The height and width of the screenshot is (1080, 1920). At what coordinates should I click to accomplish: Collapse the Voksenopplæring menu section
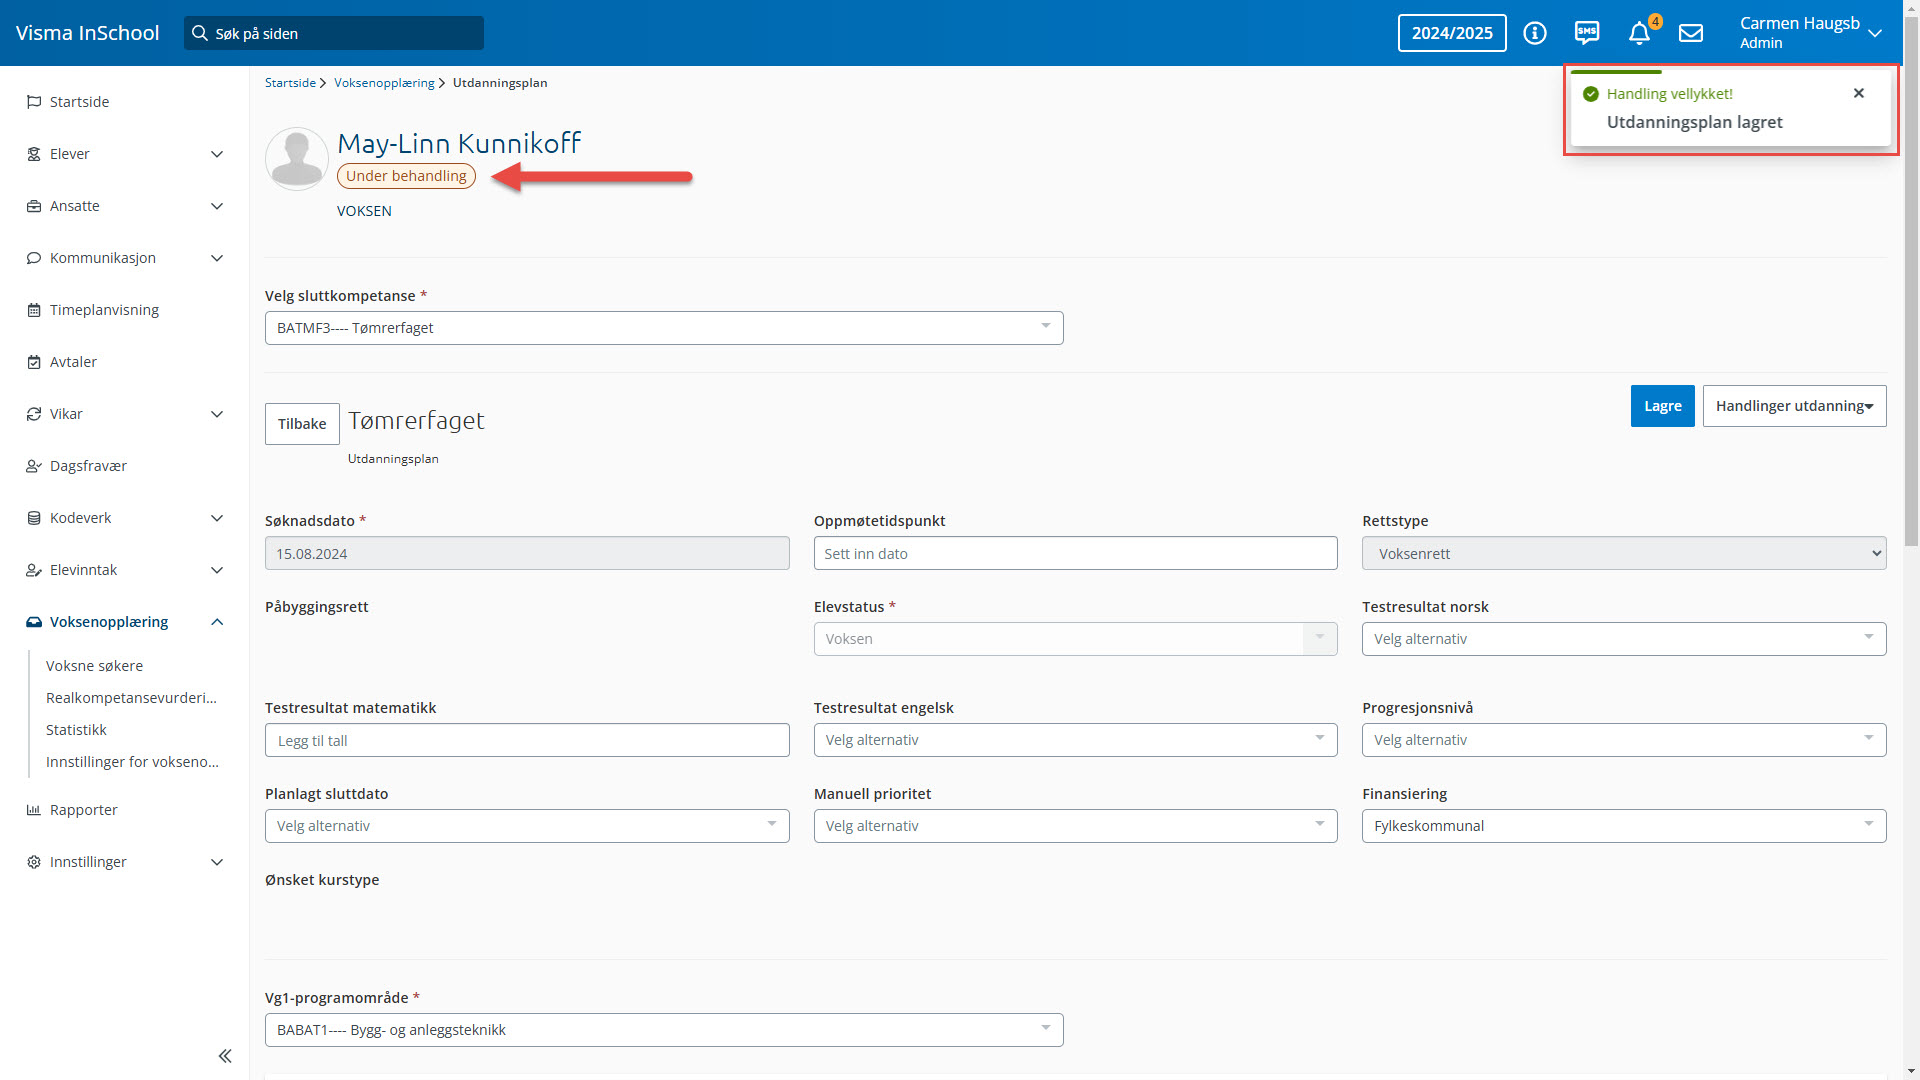click(217, 622)
